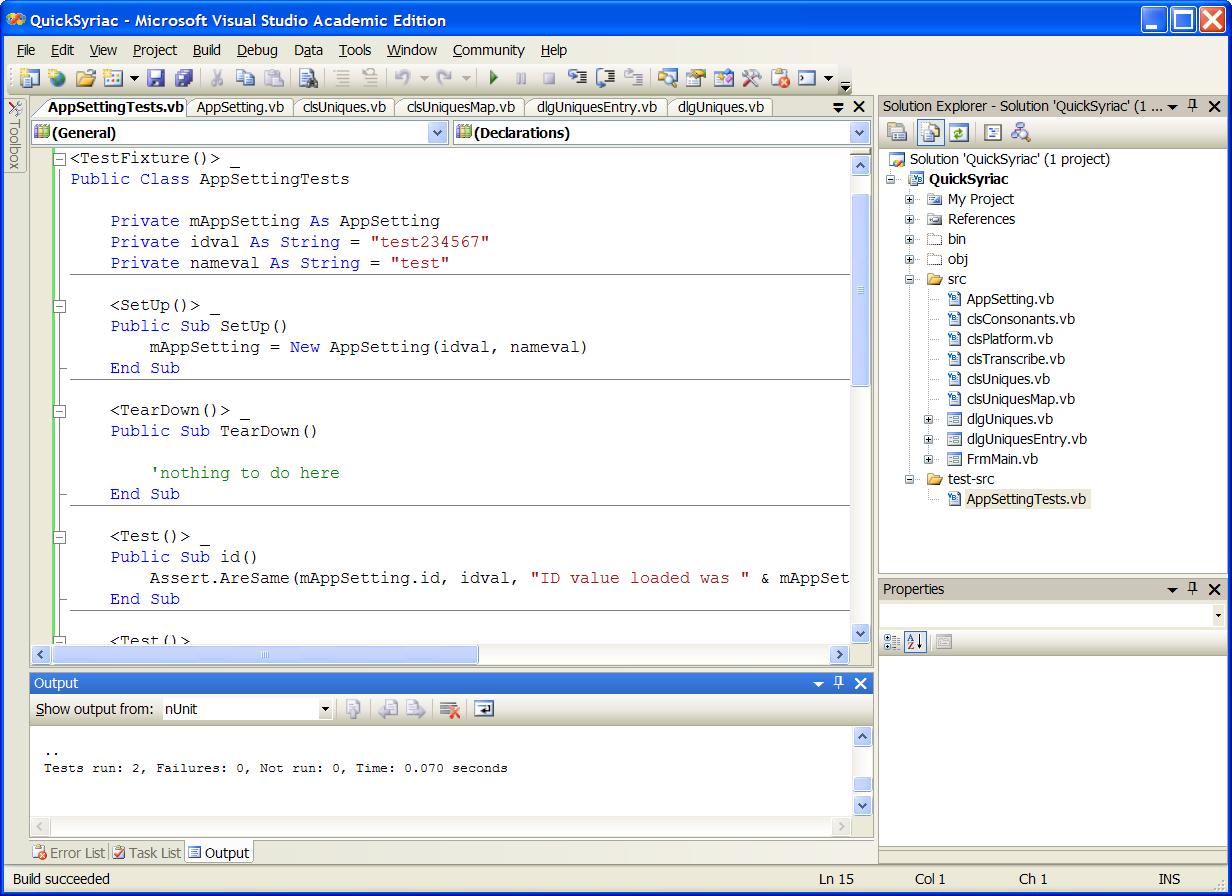Start debugging with the green play icon
Viewport: 1232px width, 896px height.
tap(493, 78)
